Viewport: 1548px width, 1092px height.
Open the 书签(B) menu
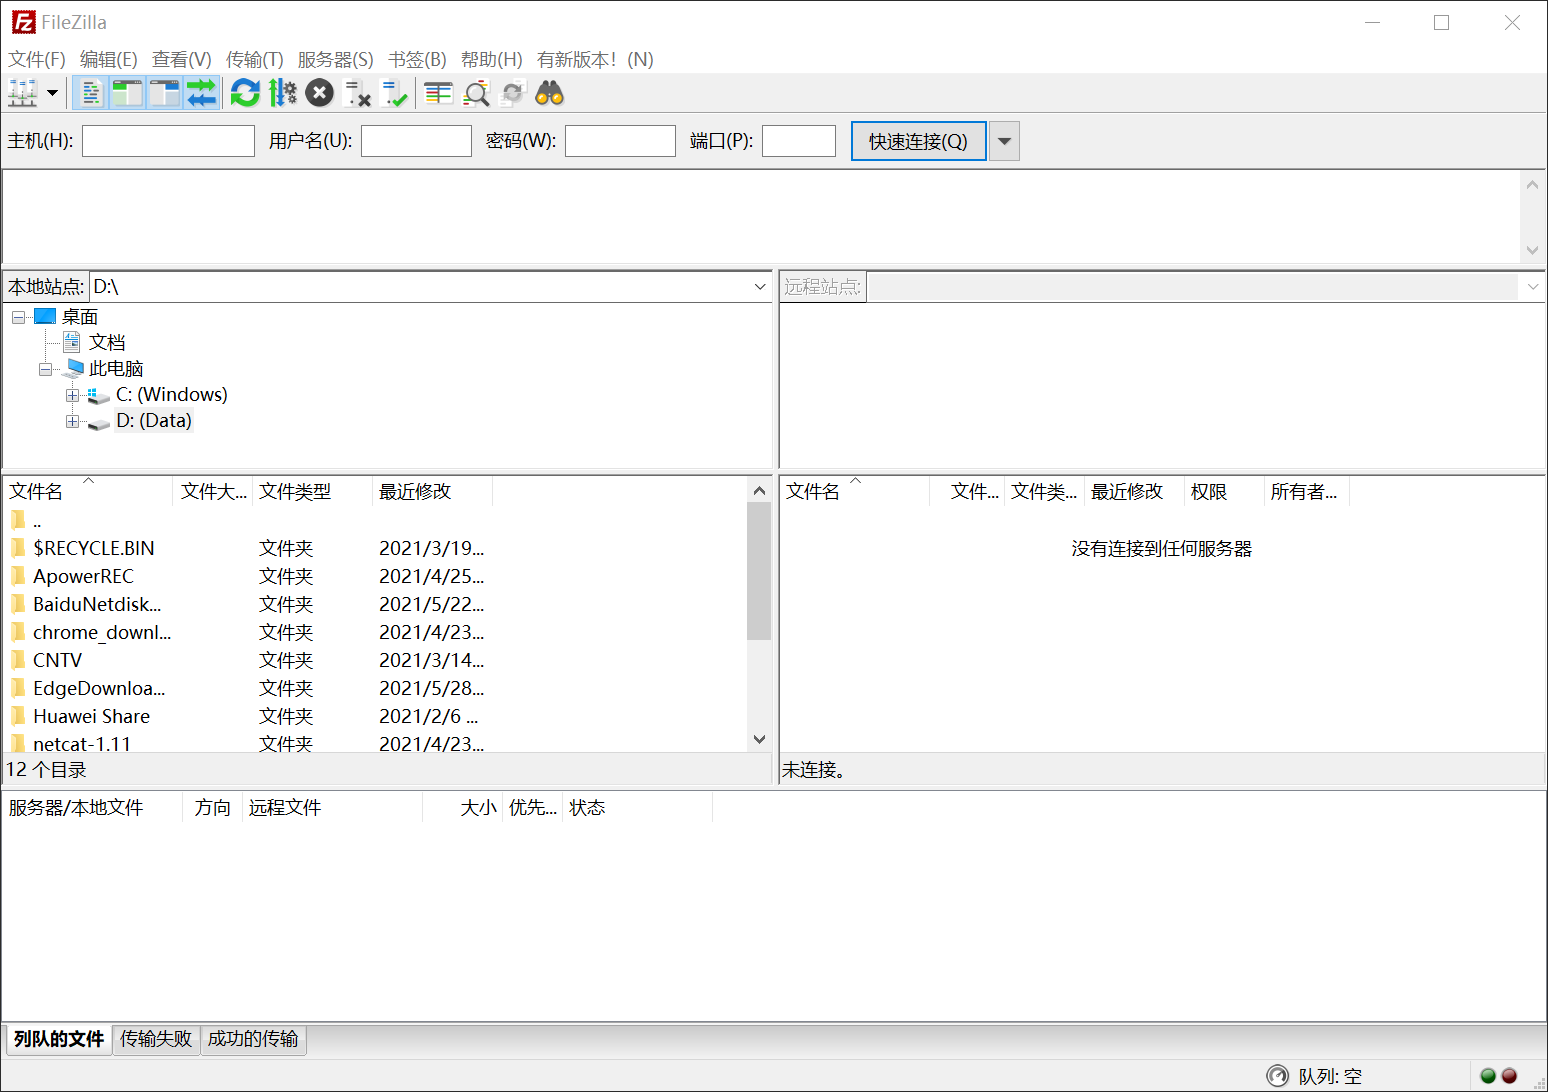point(417,59)
